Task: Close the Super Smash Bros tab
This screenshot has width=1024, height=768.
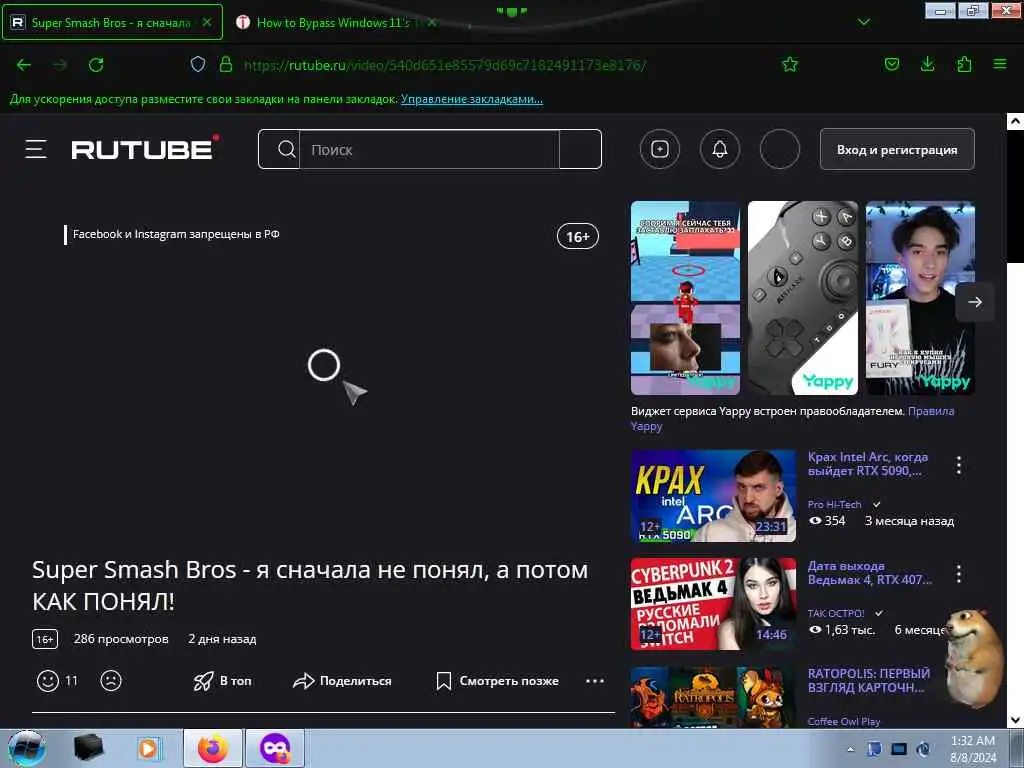Action: coord(206,22)
